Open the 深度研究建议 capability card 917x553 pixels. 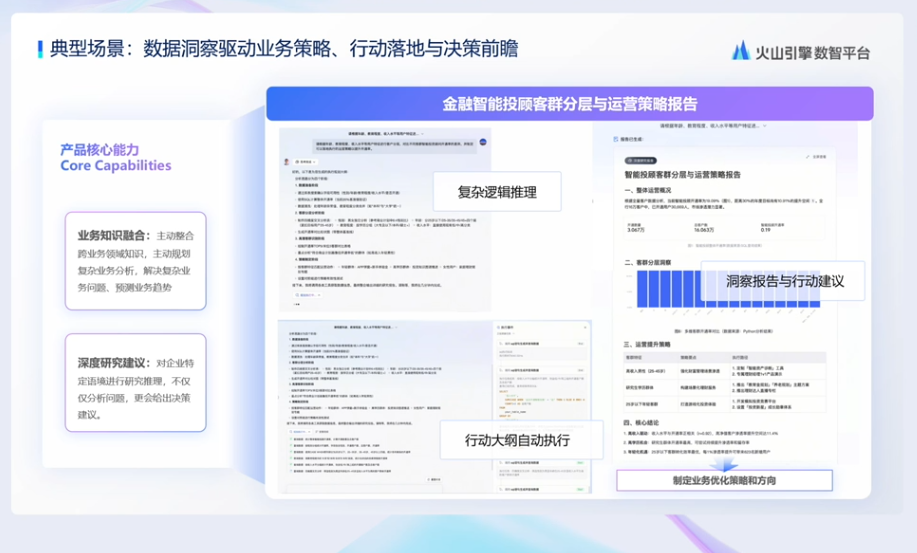[136, 383]
